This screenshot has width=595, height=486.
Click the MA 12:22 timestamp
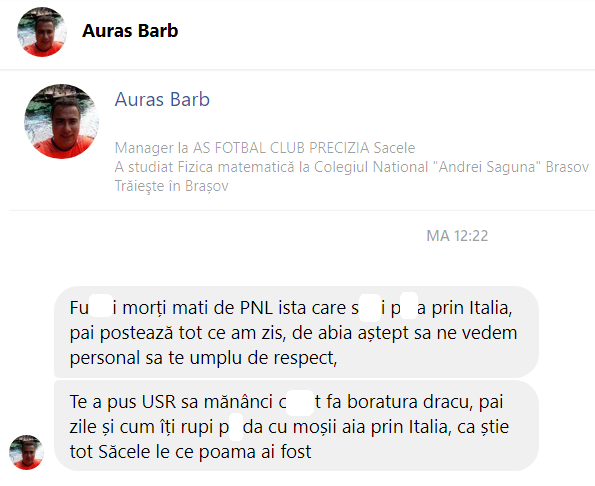click(457, 236)
